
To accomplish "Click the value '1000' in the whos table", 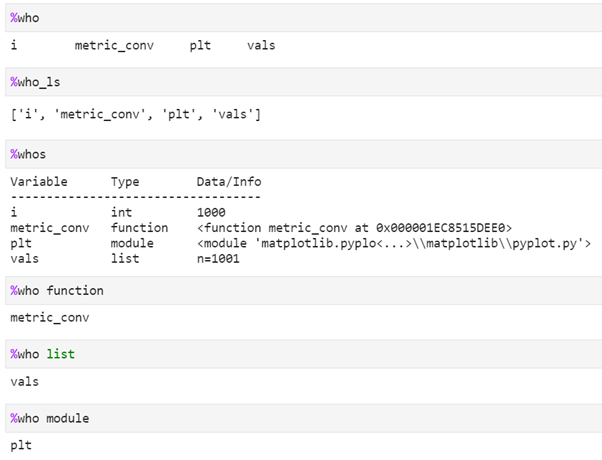I will pos(211,212).
